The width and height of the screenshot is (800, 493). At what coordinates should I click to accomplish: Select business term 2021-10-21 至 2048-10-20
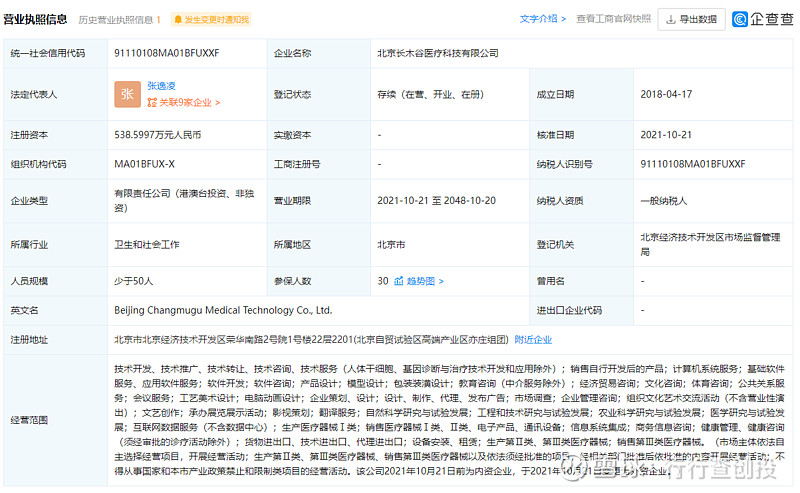click(437, 201)
